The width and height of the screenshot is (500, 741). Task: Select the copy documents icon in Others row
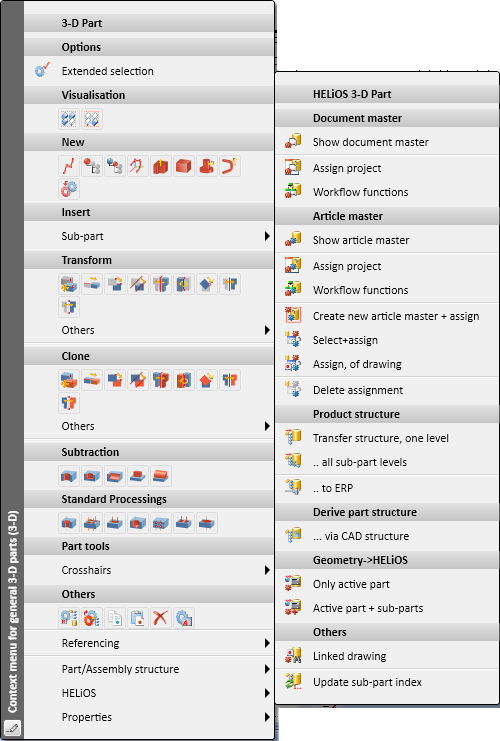[x=114, y=618]
